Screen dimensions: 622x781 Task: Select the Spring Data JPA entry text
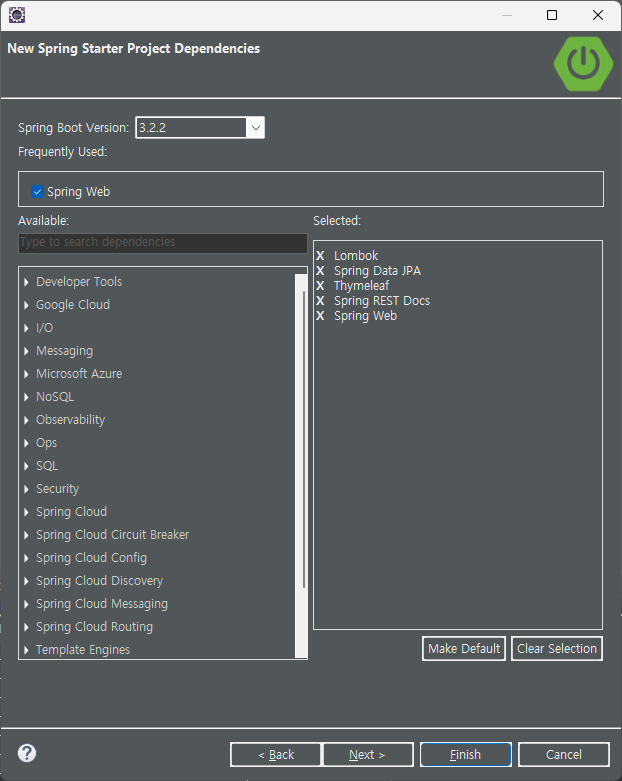(377, 270)
